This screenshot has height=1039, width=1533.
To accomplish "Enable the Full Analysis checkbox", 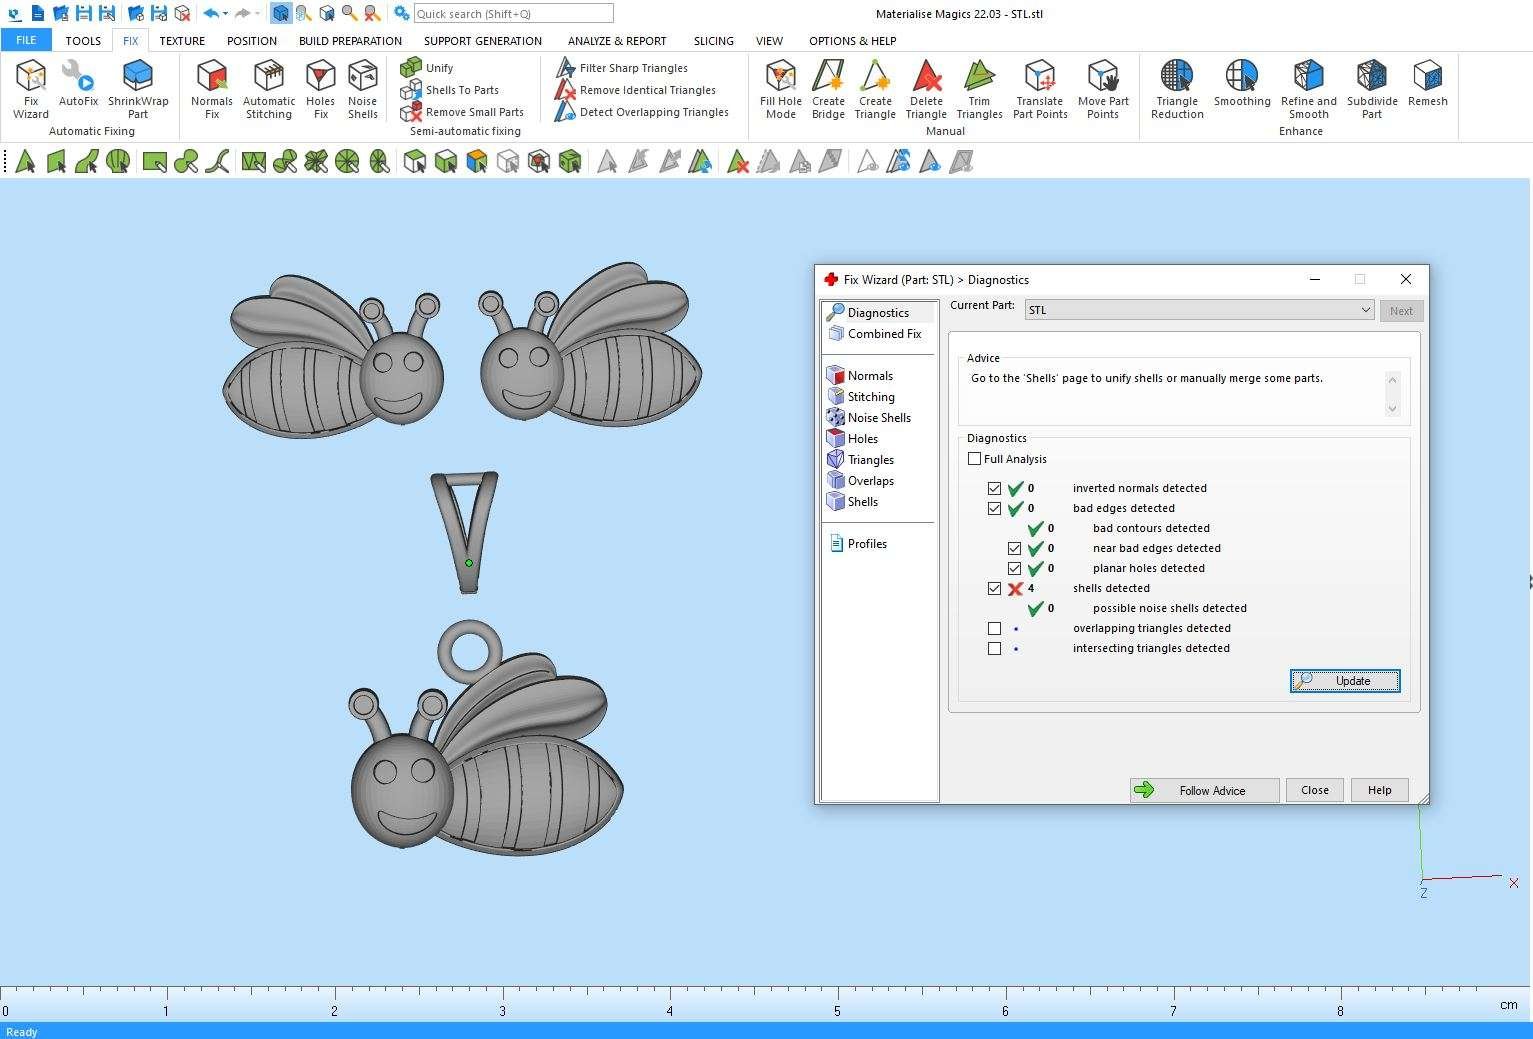I will [975, 459].
